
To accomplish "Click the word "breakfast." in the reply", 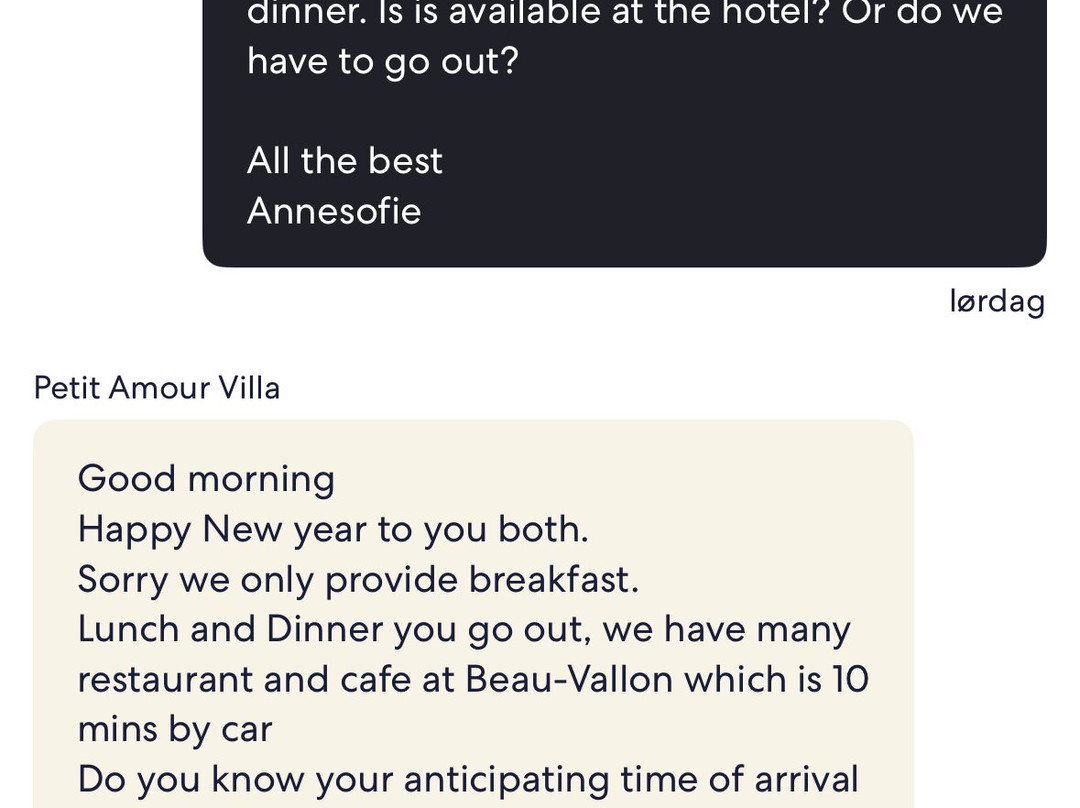I will pos(554,579).
